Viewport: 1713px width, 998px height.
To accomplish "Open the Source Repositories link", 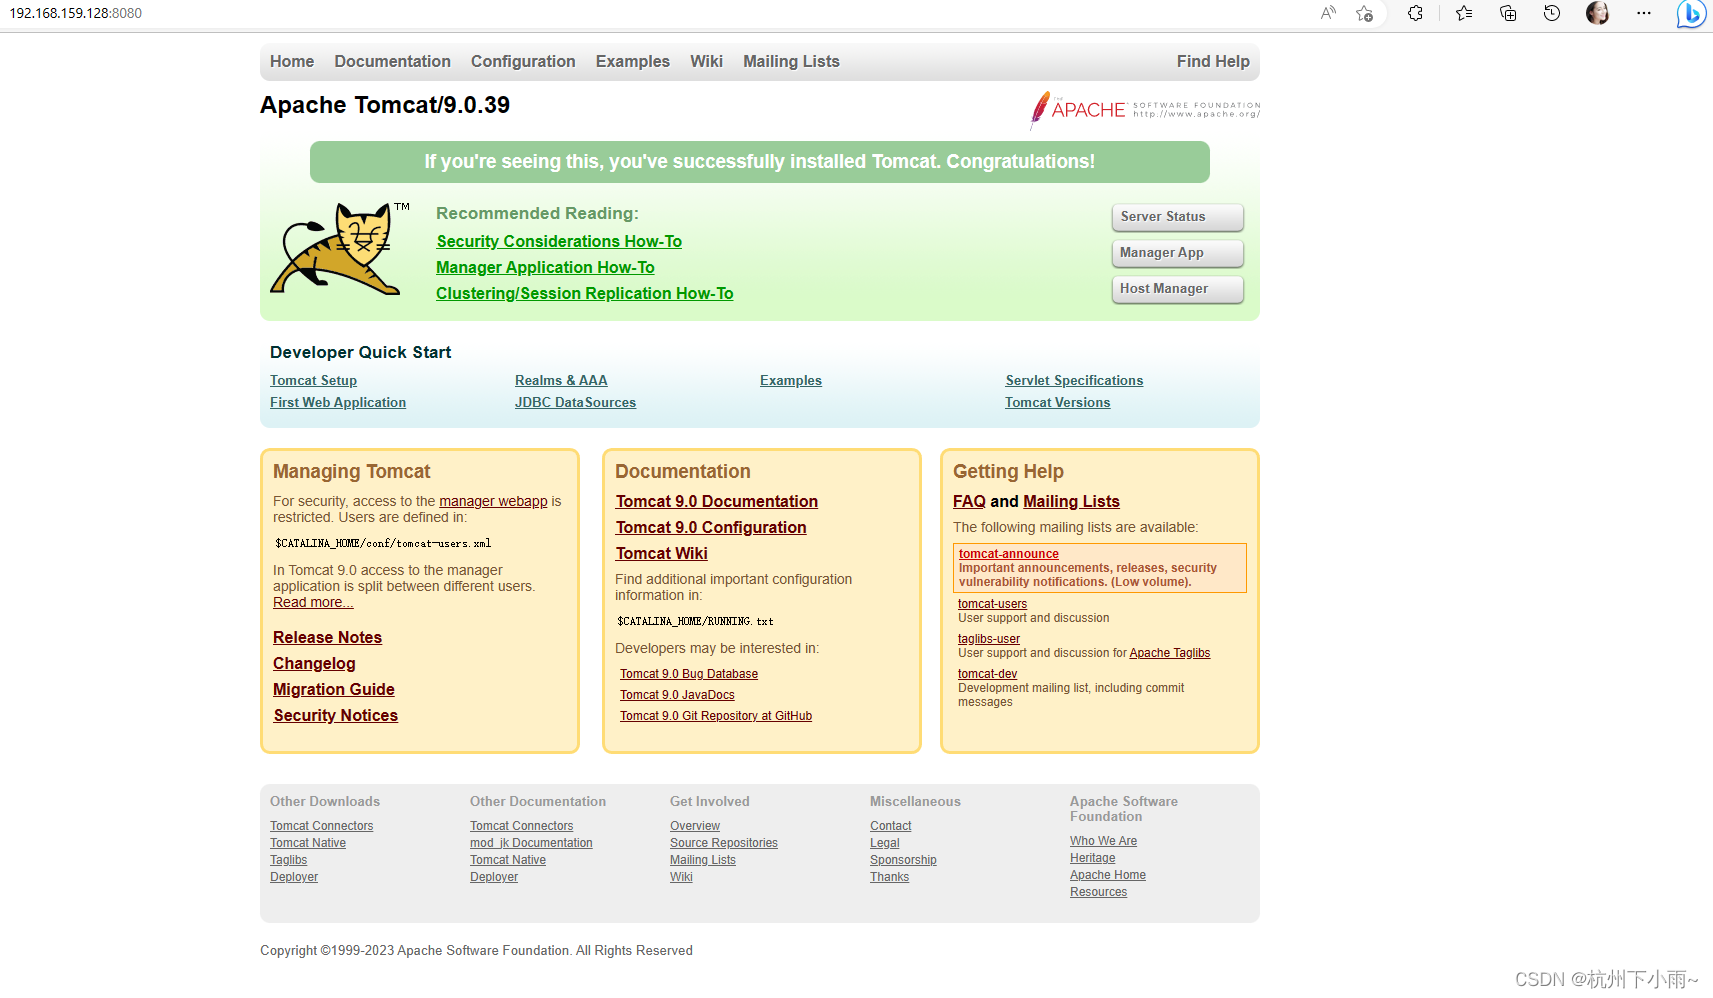I will [x=724, y=843].
